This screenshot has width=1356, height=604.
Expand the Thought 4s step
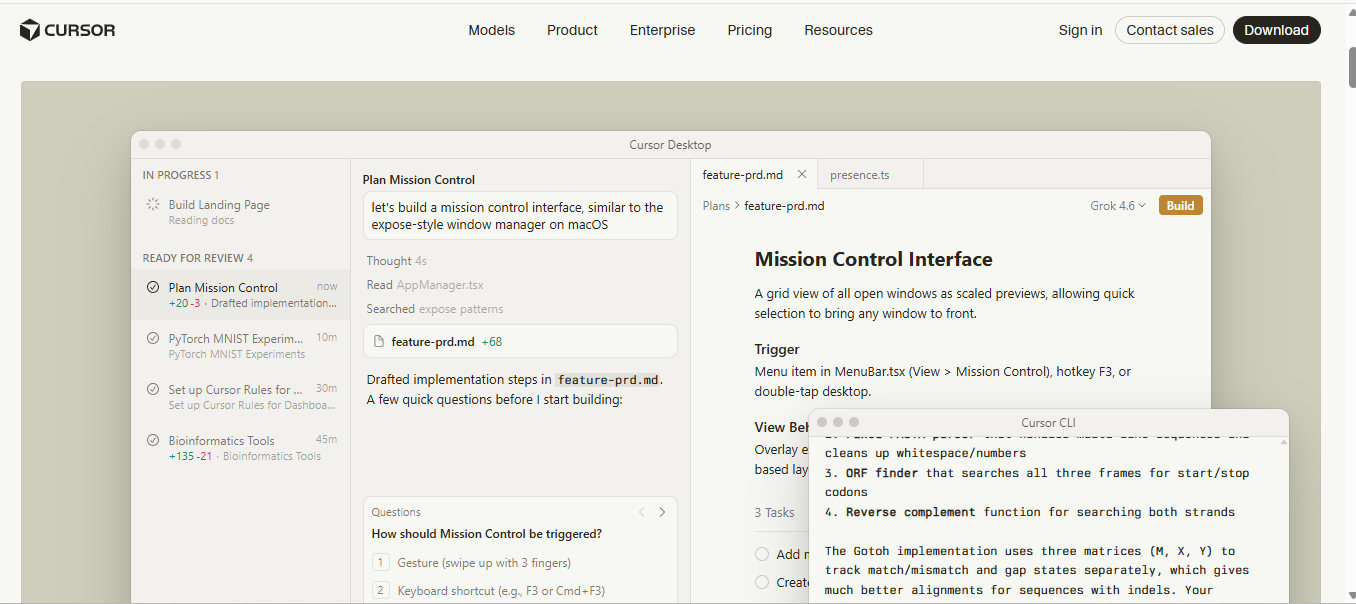click(x=396, y=261)
